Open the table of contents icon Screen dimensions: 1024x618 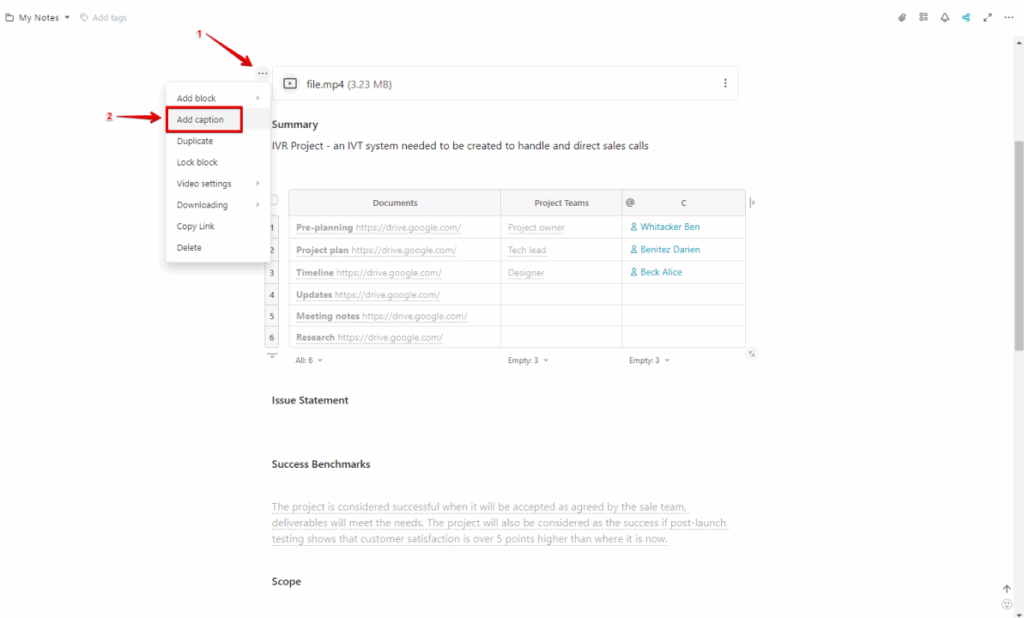tap(923, 17)
